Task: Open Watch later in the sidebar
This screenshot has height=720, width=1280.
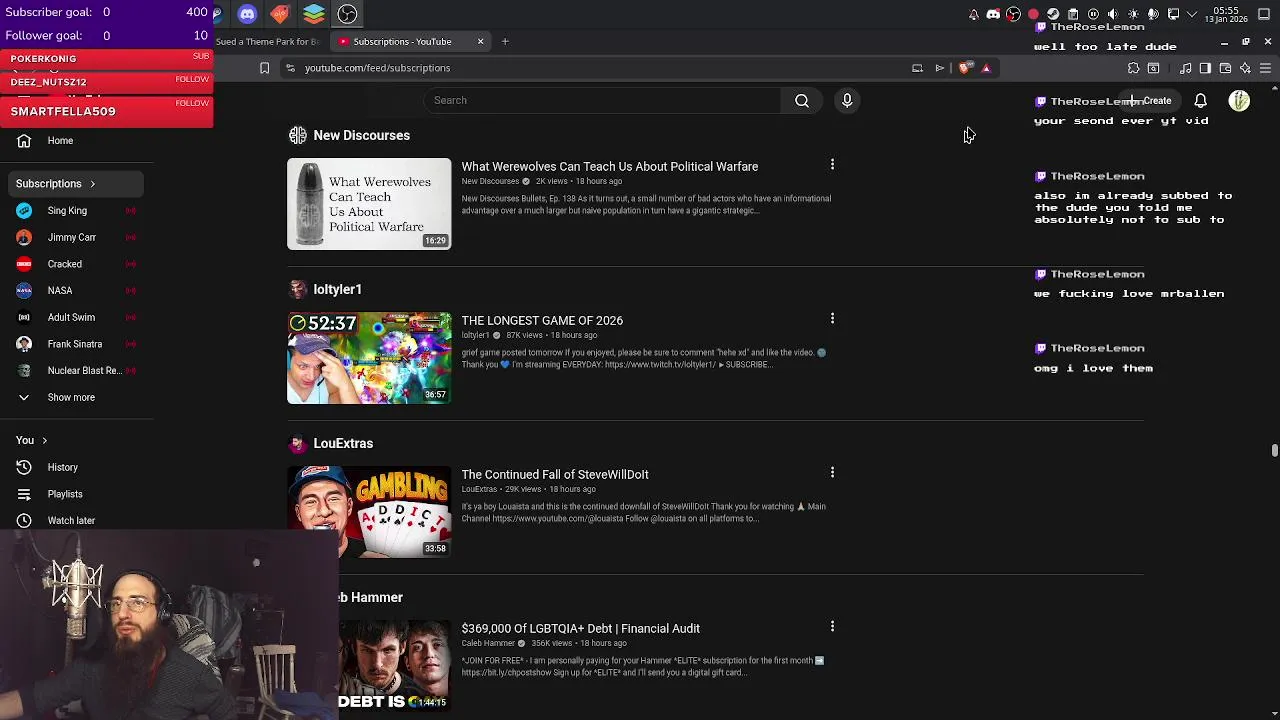Action: (x=71, y=520)
